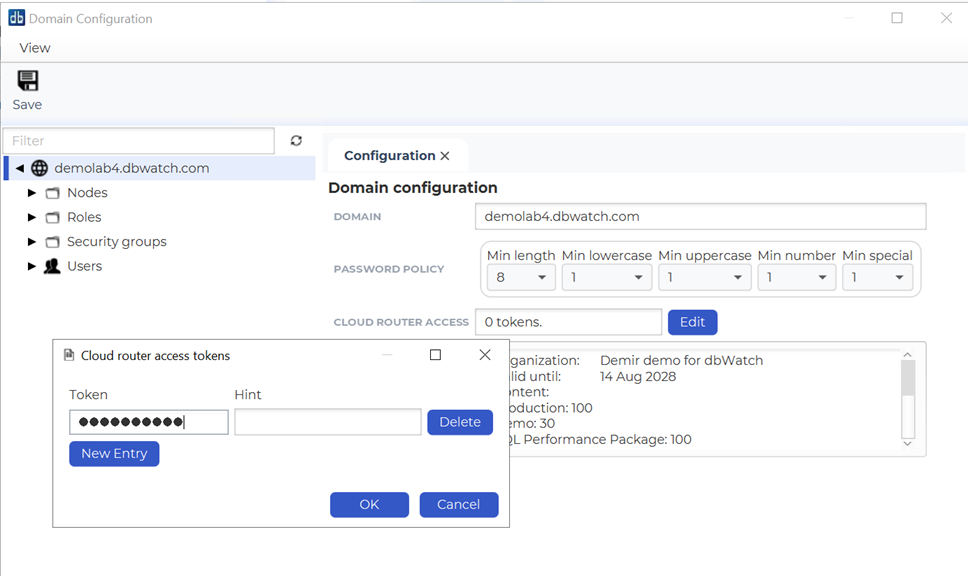Viewport: 968px width, 576px height.
Task: Expand the Nodes tree item
Action: coord(32,193)
